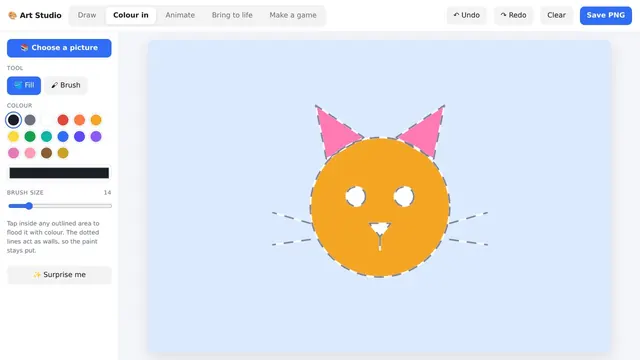Click the brush size slider track
640x360 pixels.
60,206
